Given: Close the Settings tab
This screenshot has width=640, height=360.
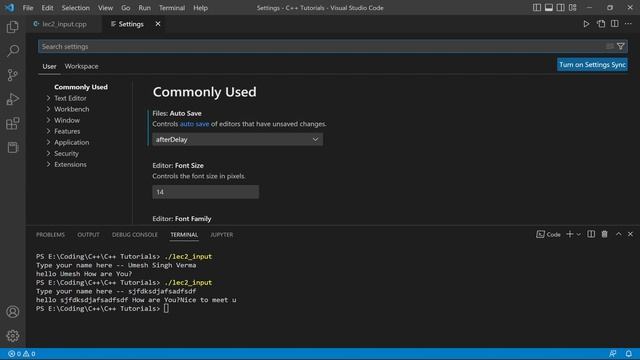Looking at the screenshot, I should click(x=158, y=24).
